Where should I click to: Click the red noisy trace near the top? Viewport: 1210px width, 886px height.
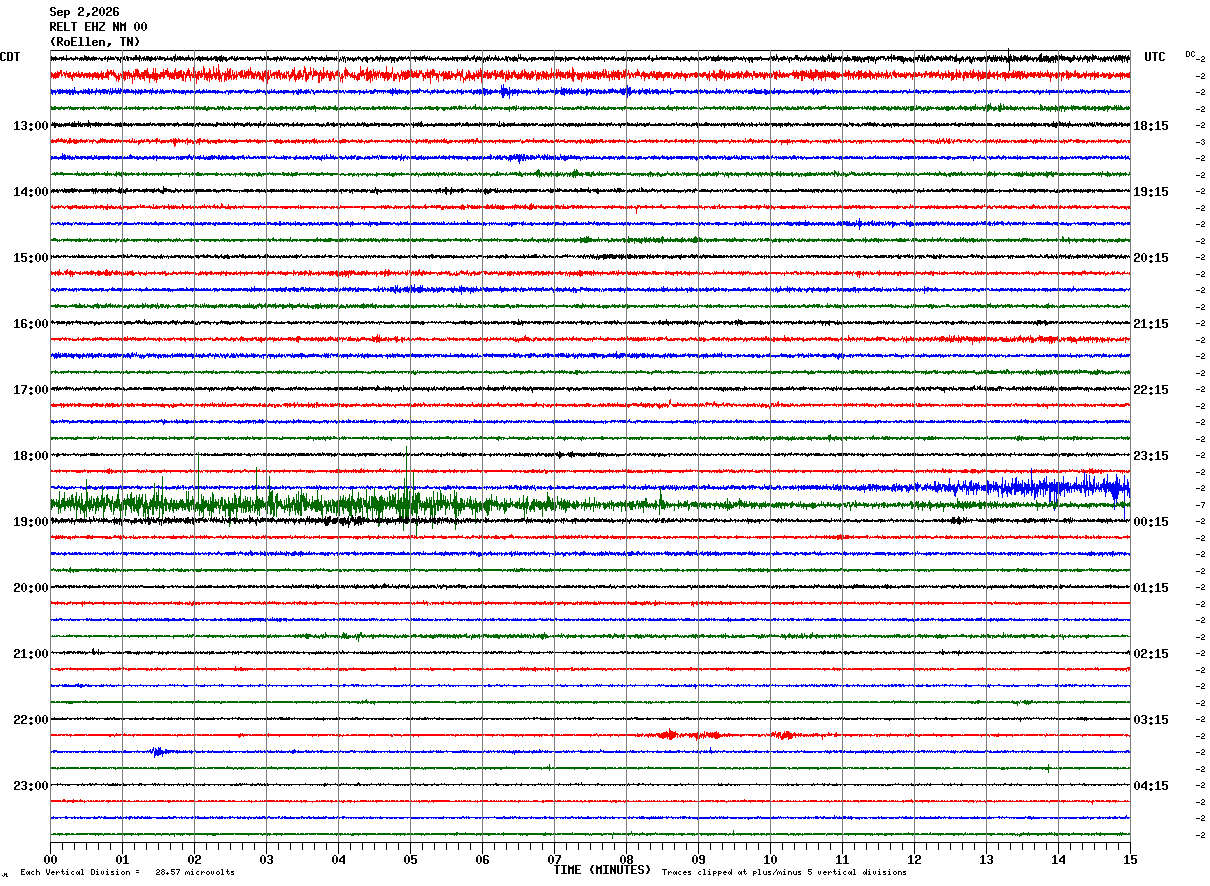(x=590, y=74)
